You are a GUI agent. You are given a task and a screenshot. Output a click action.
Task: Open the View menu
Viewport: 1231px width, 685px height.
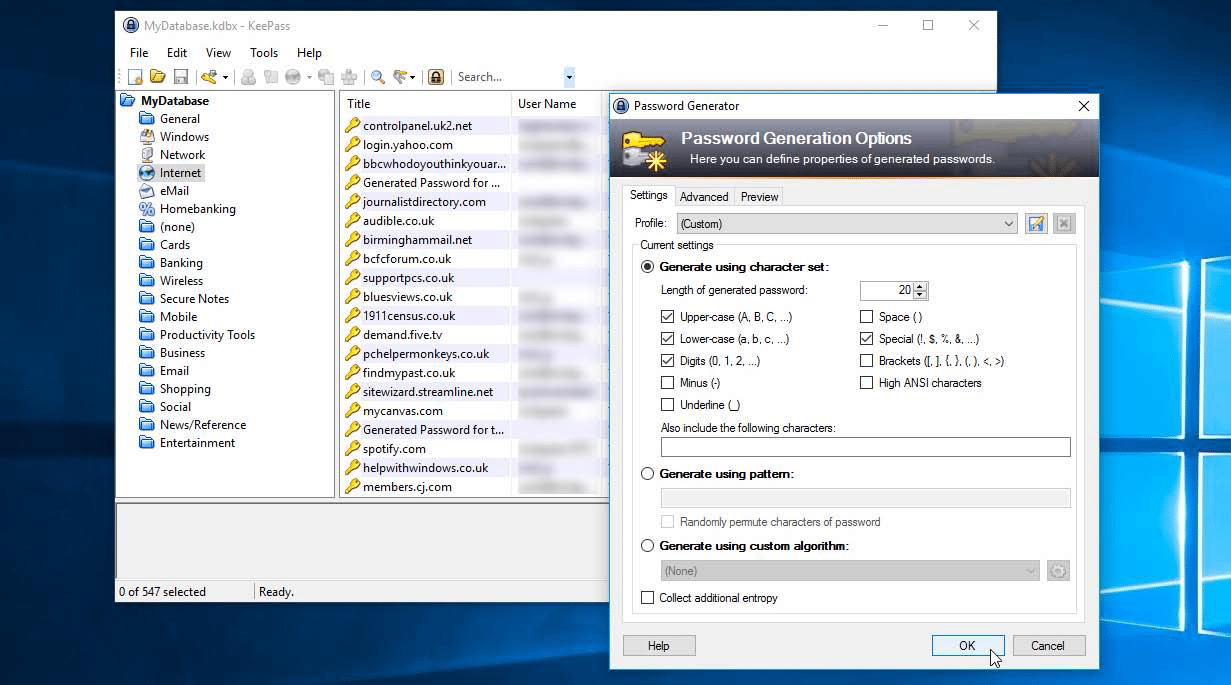coord(218,53)
